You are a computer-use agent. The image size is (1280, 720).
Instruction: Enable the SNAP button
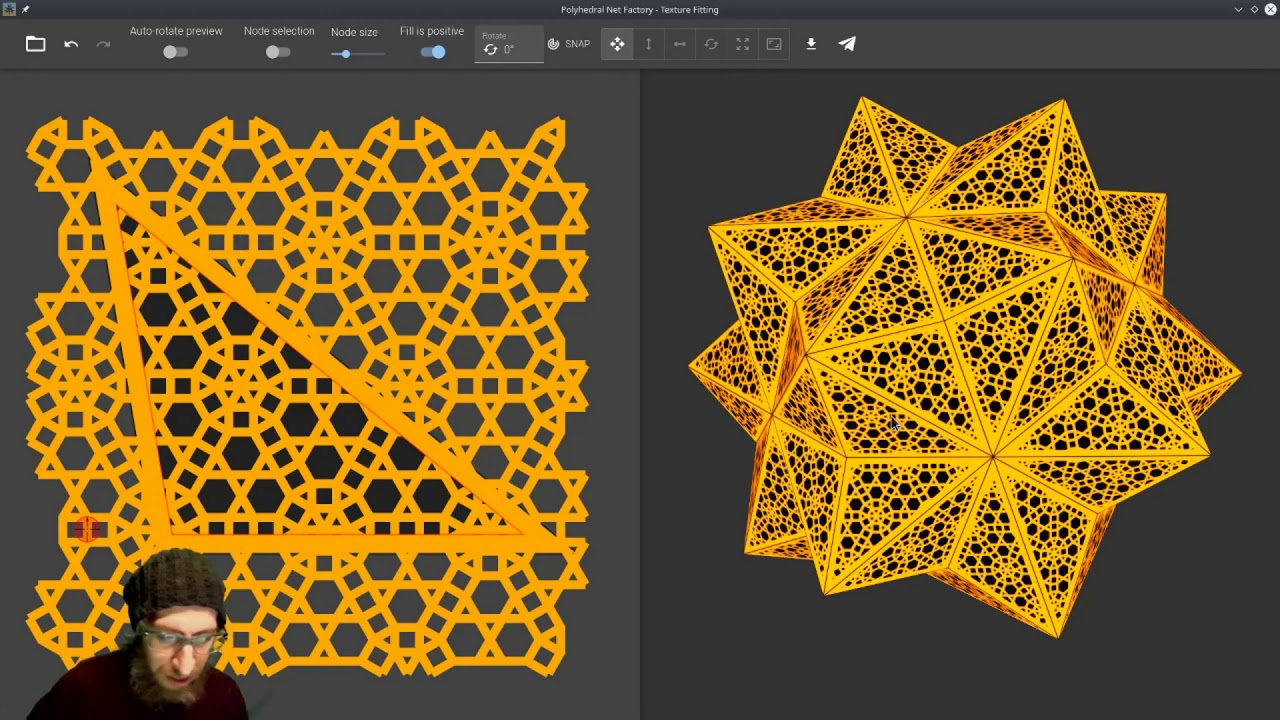pyautogui.click(x=569, y=44)
